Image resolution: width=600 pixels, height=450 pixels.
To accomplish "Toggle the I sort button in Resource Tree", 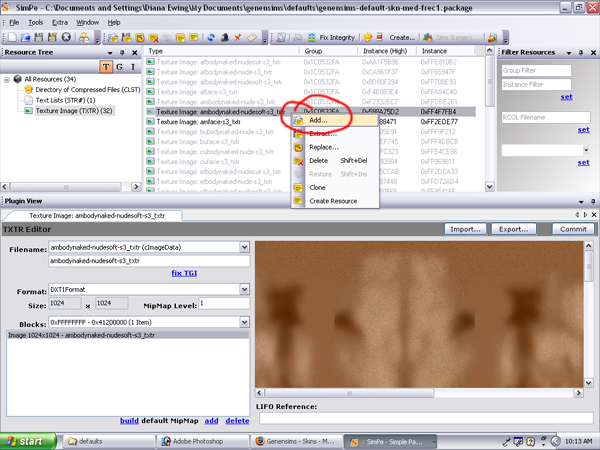I will click(133, 67).
